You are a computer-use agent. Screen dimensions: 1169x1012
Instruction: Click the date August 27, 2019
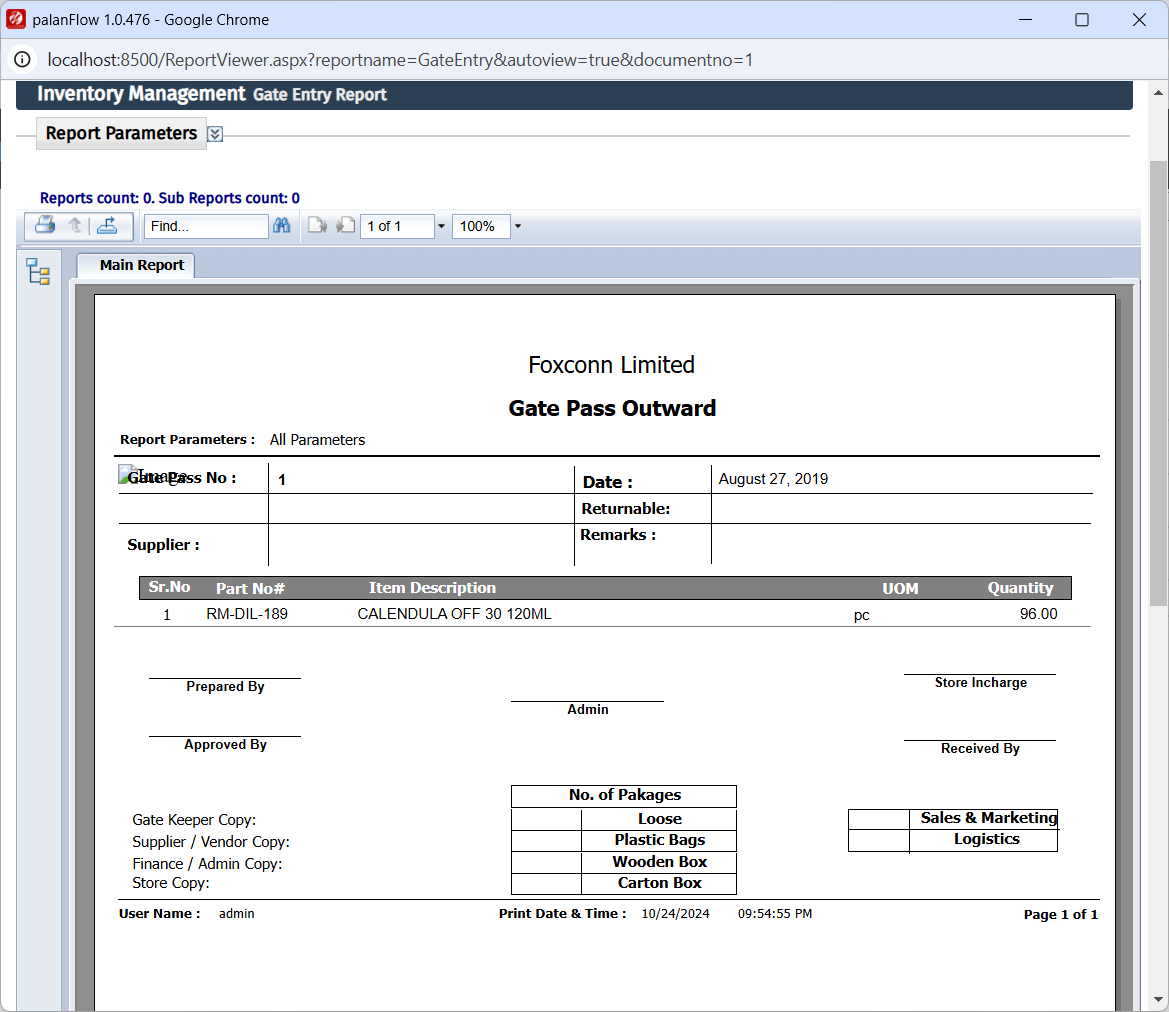[x=773, y=479]
